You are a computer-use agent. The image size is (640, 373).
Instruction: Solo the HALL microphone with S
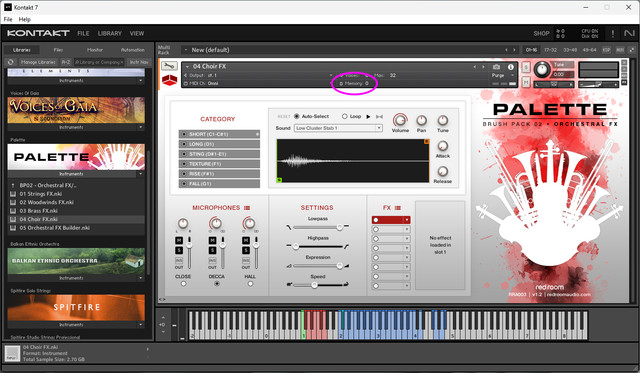tap(246, 250)
